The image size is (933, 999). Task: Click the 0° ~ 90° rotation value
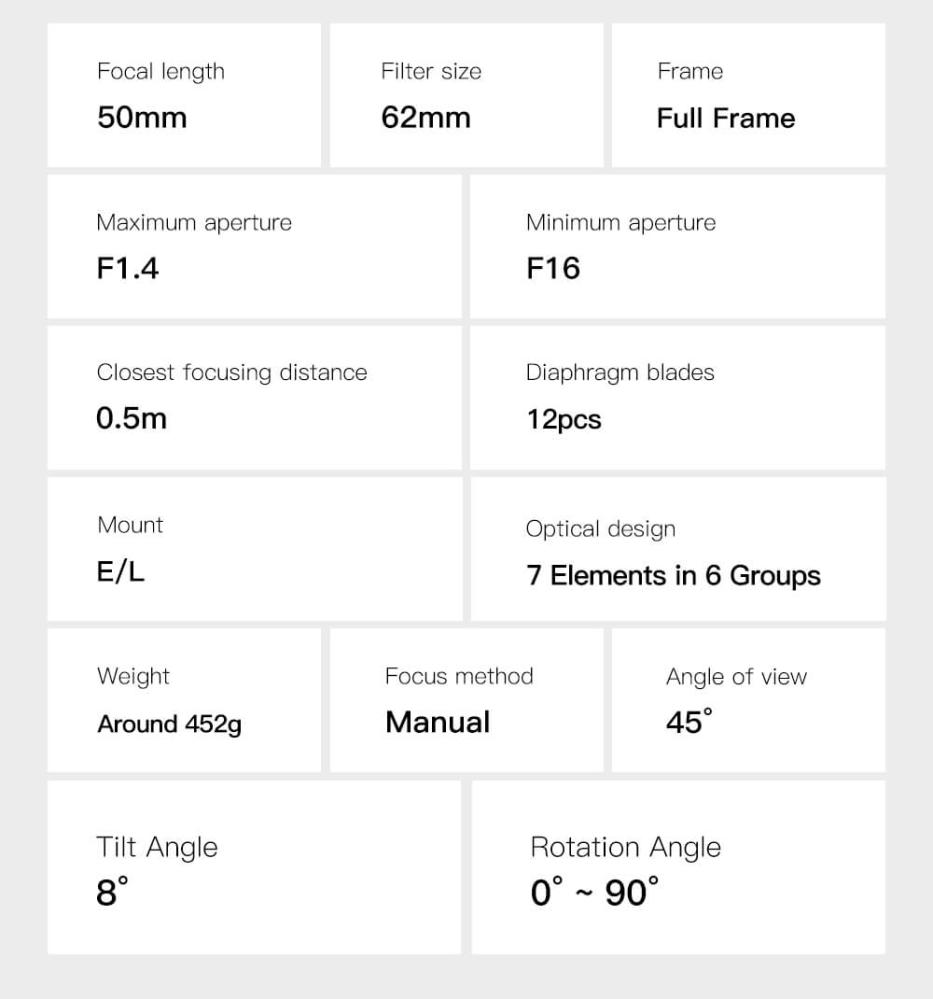[x=594, y=892]
